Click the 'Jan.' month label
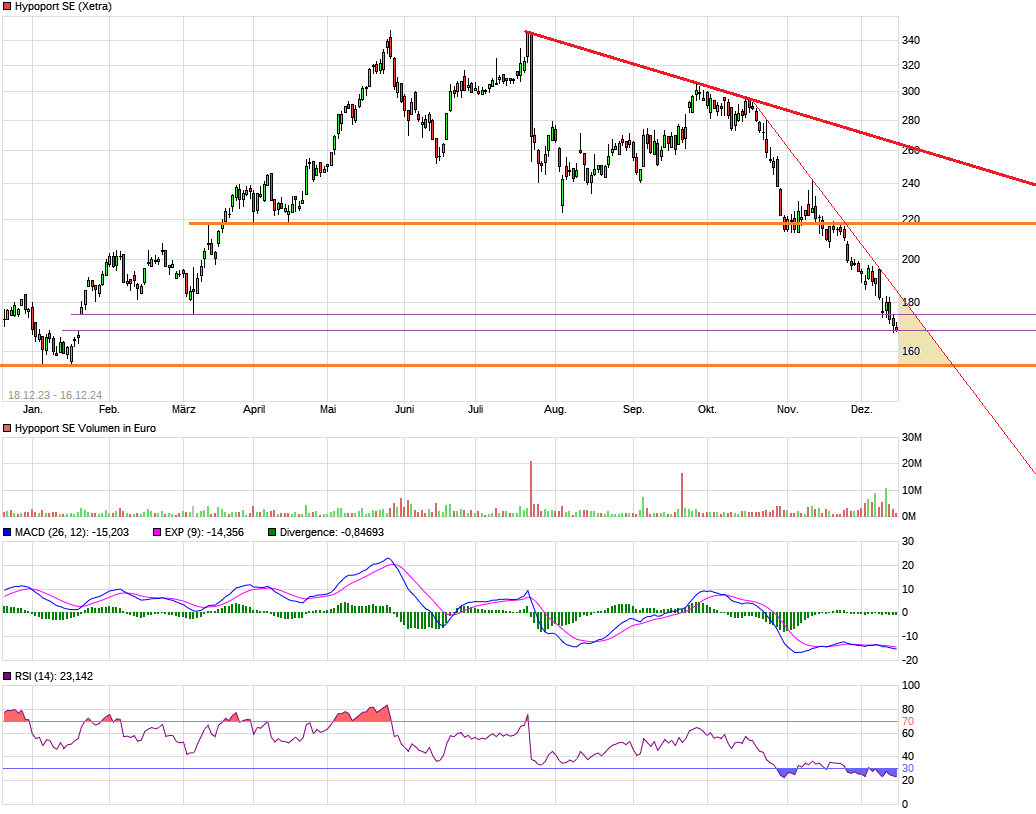The width and height of the screenshot is (1036, 814). coord(32,410)
